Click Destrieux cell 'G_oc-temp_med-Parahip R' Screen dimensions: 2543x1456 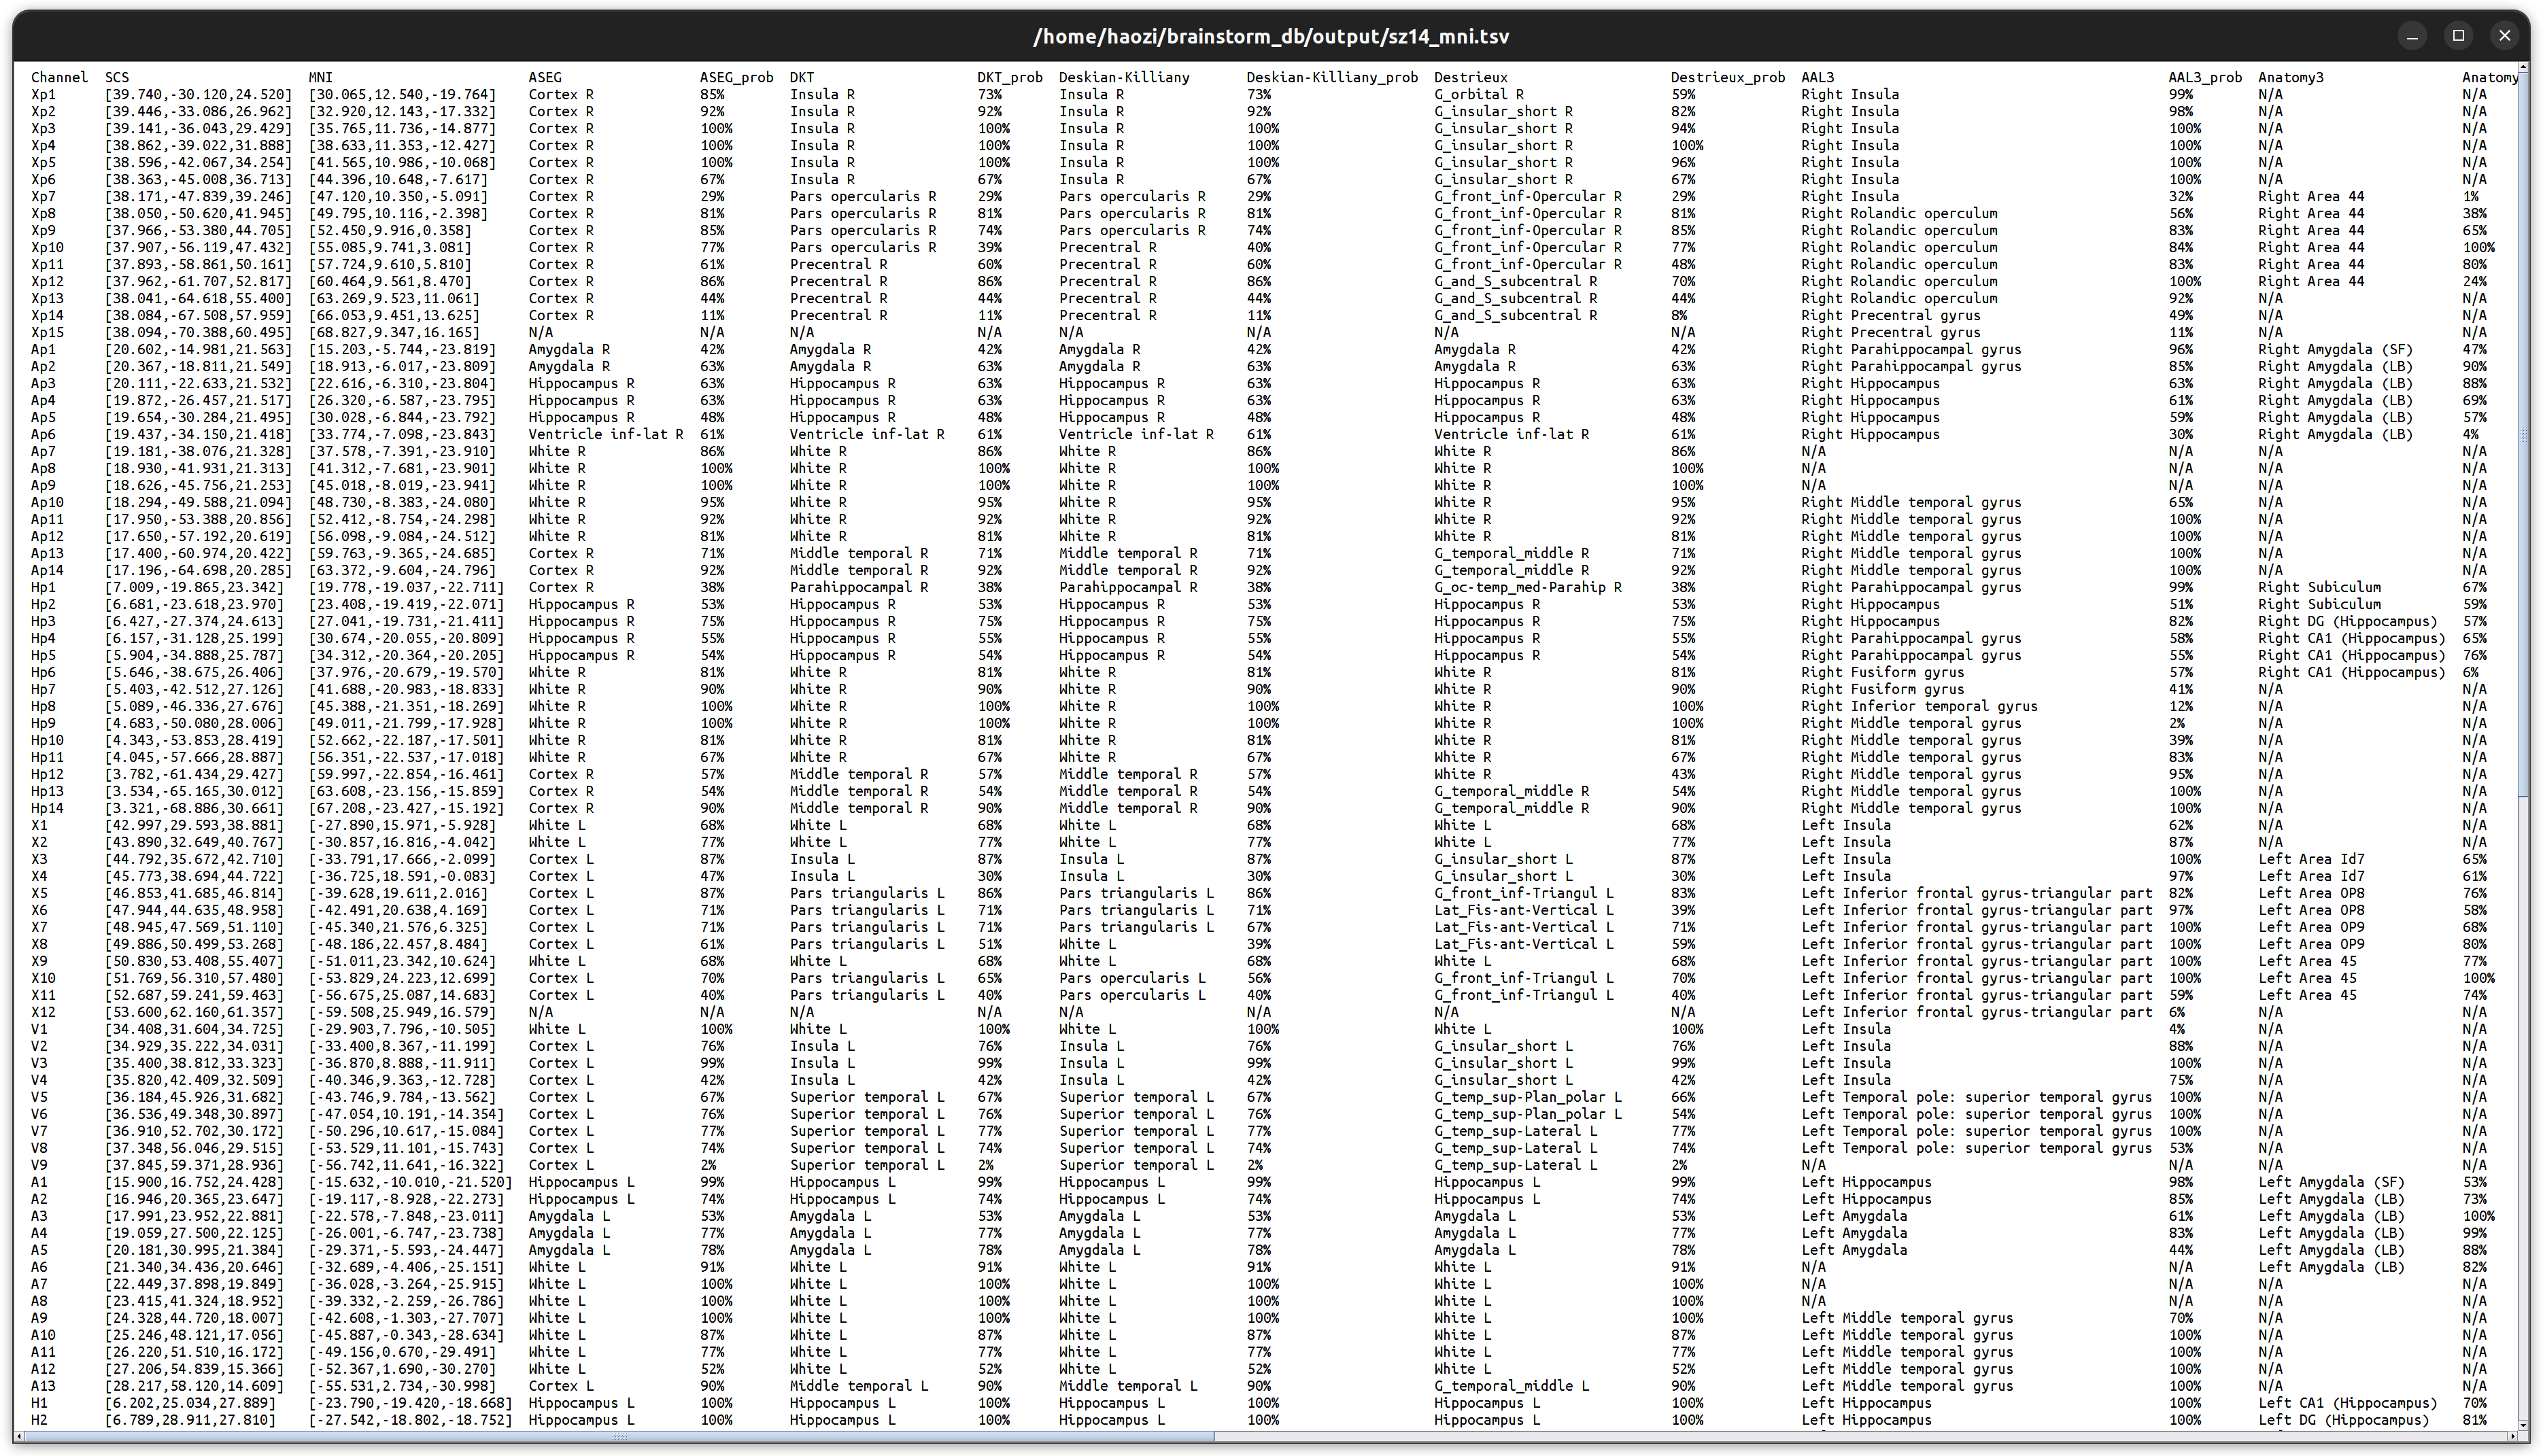tap(1528, 587)
